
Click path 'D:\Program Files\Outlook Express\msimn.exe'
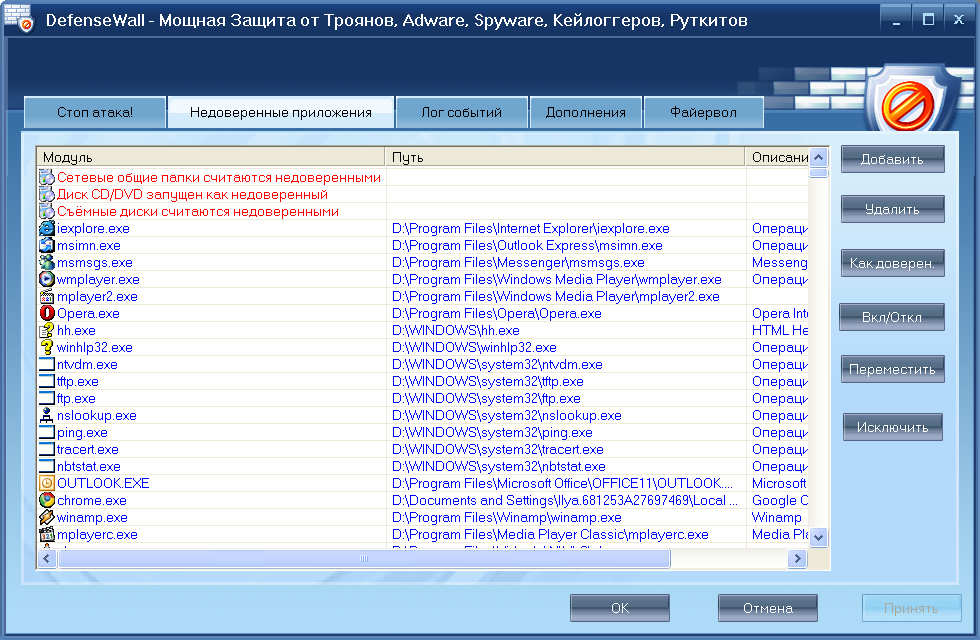527,246
